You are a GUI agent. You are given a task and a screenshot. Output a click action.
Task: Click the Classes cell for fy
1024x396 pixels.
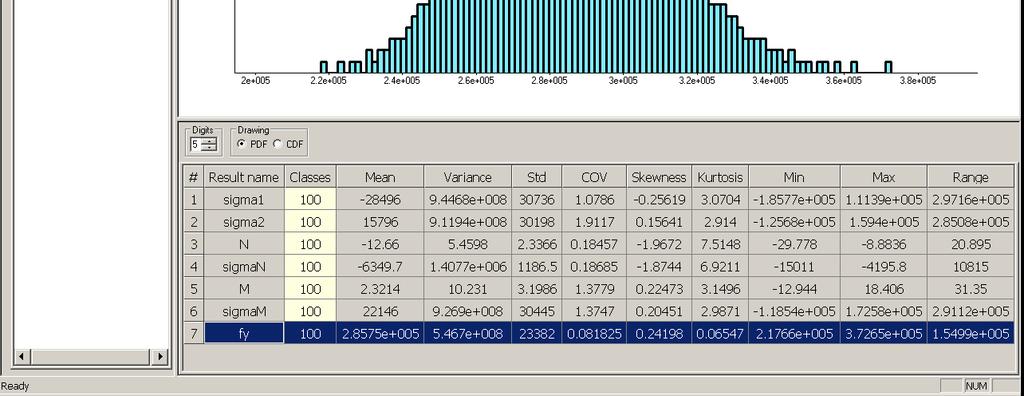pos(310,333)
